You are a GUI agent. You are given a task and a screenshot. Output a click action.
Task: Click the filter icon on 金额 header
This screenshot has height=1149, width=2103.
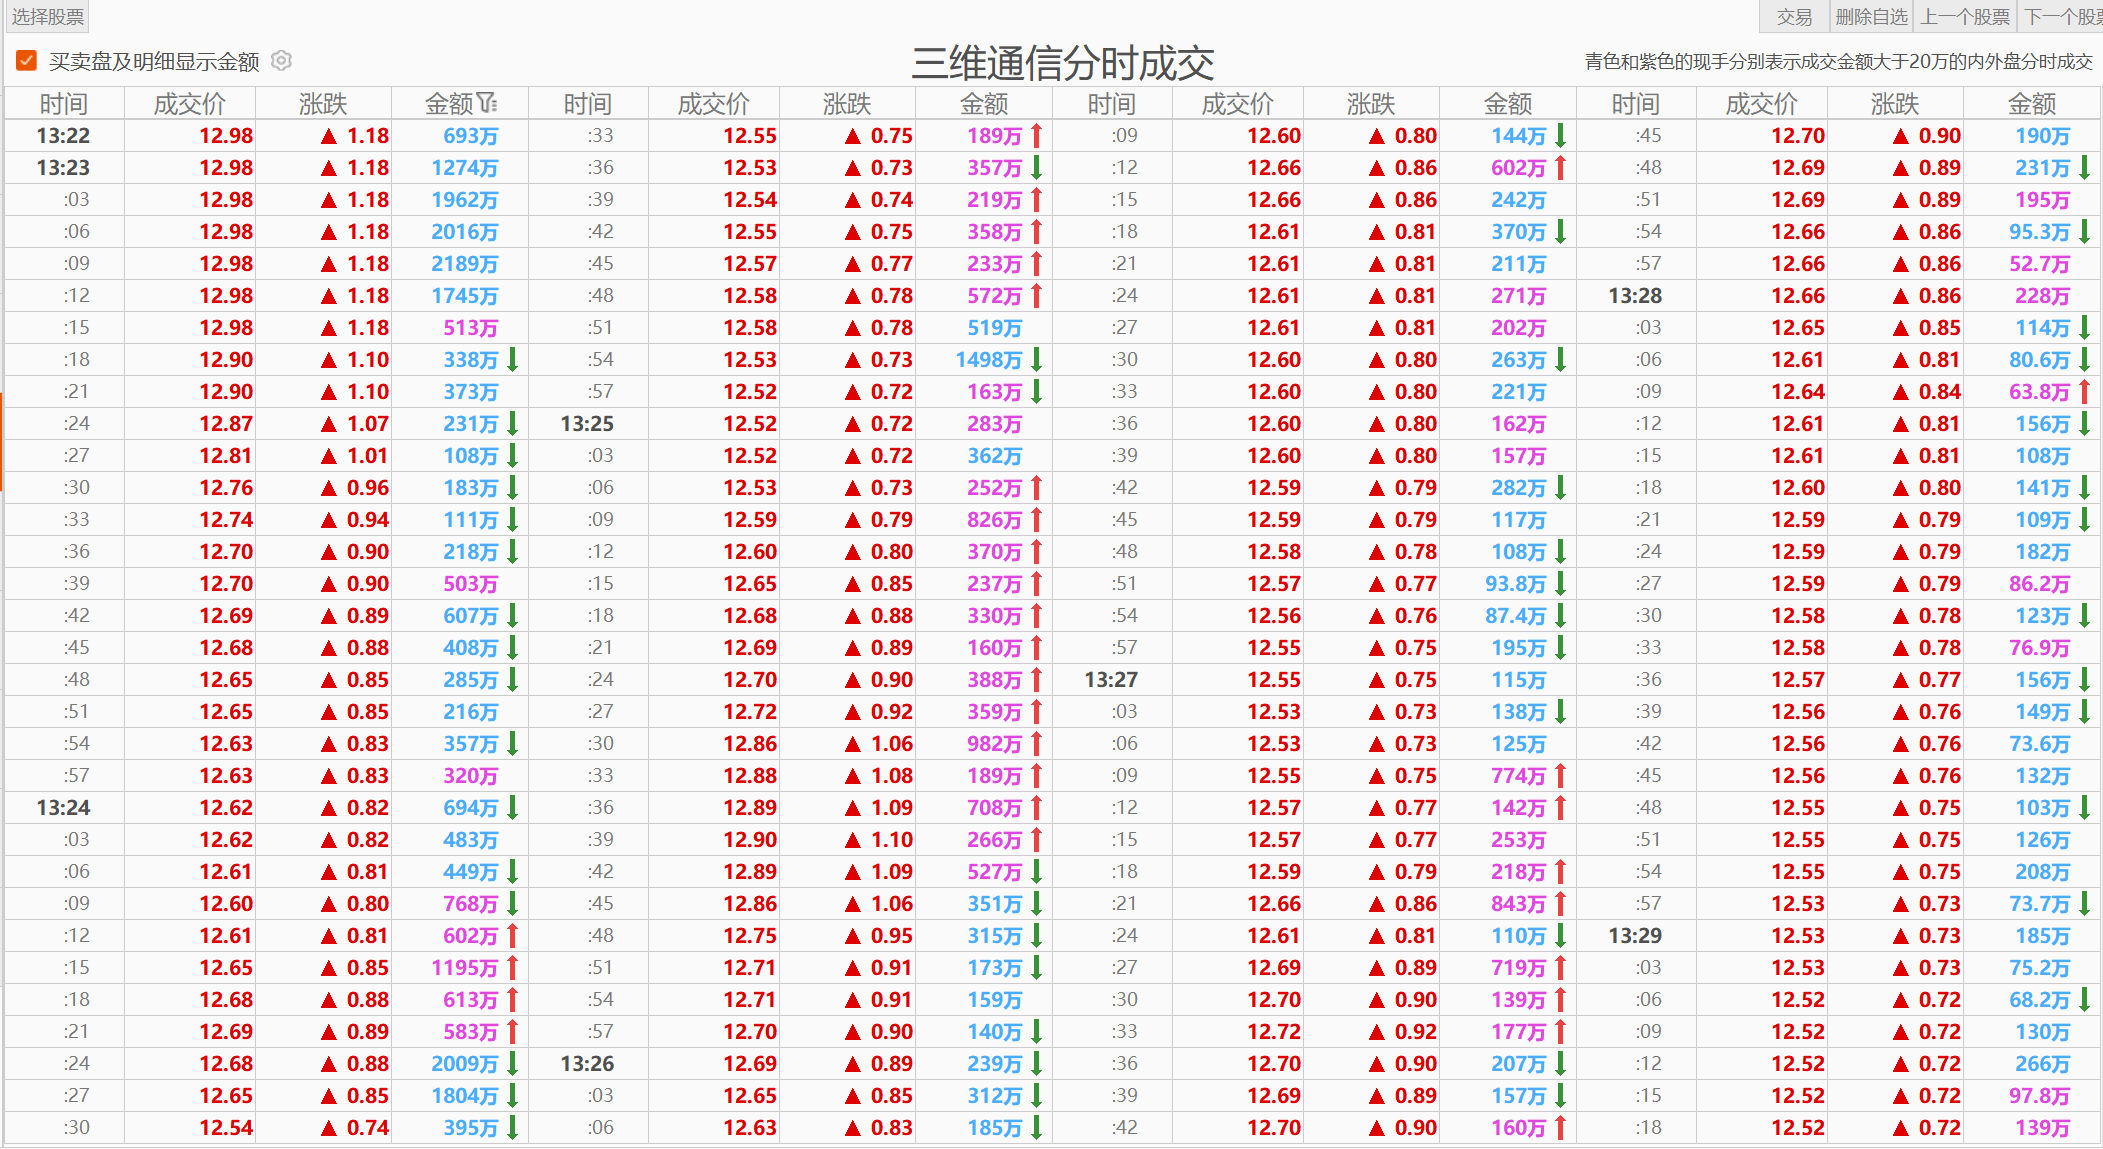[x=487, y=103]
